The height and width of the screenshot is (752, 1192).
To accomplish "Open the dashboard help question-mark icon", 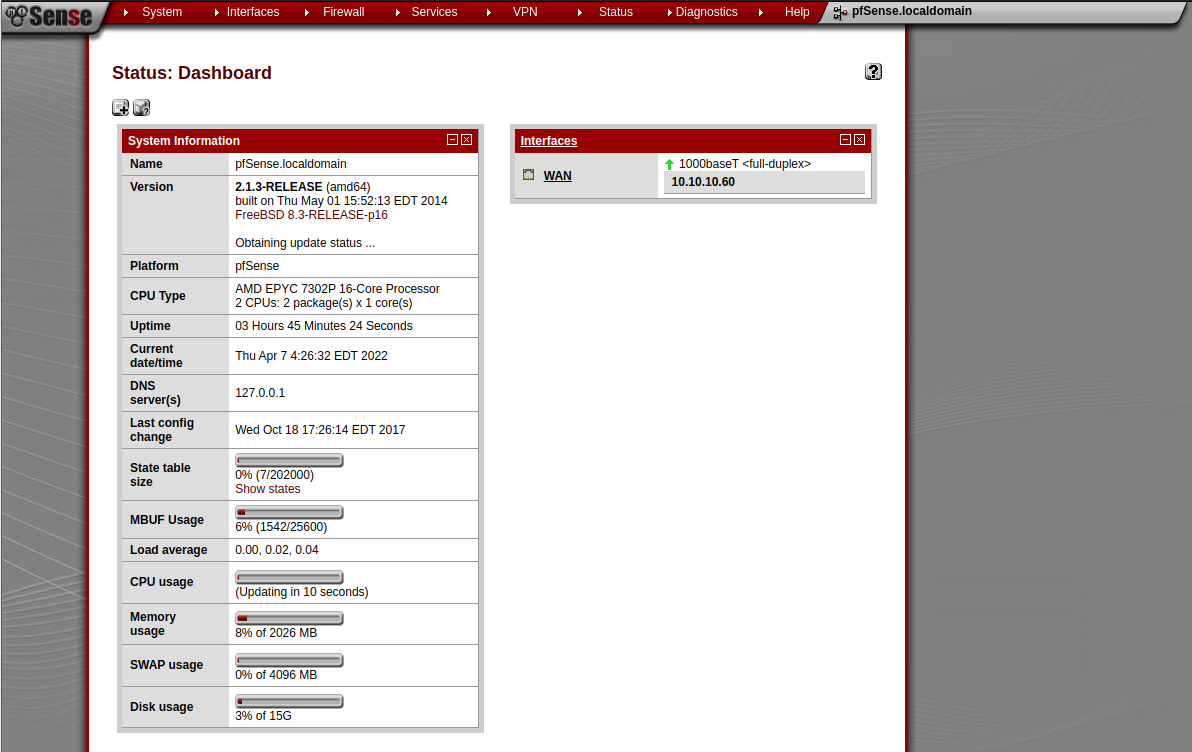I will pyautogui.click(x=873, y=71).
